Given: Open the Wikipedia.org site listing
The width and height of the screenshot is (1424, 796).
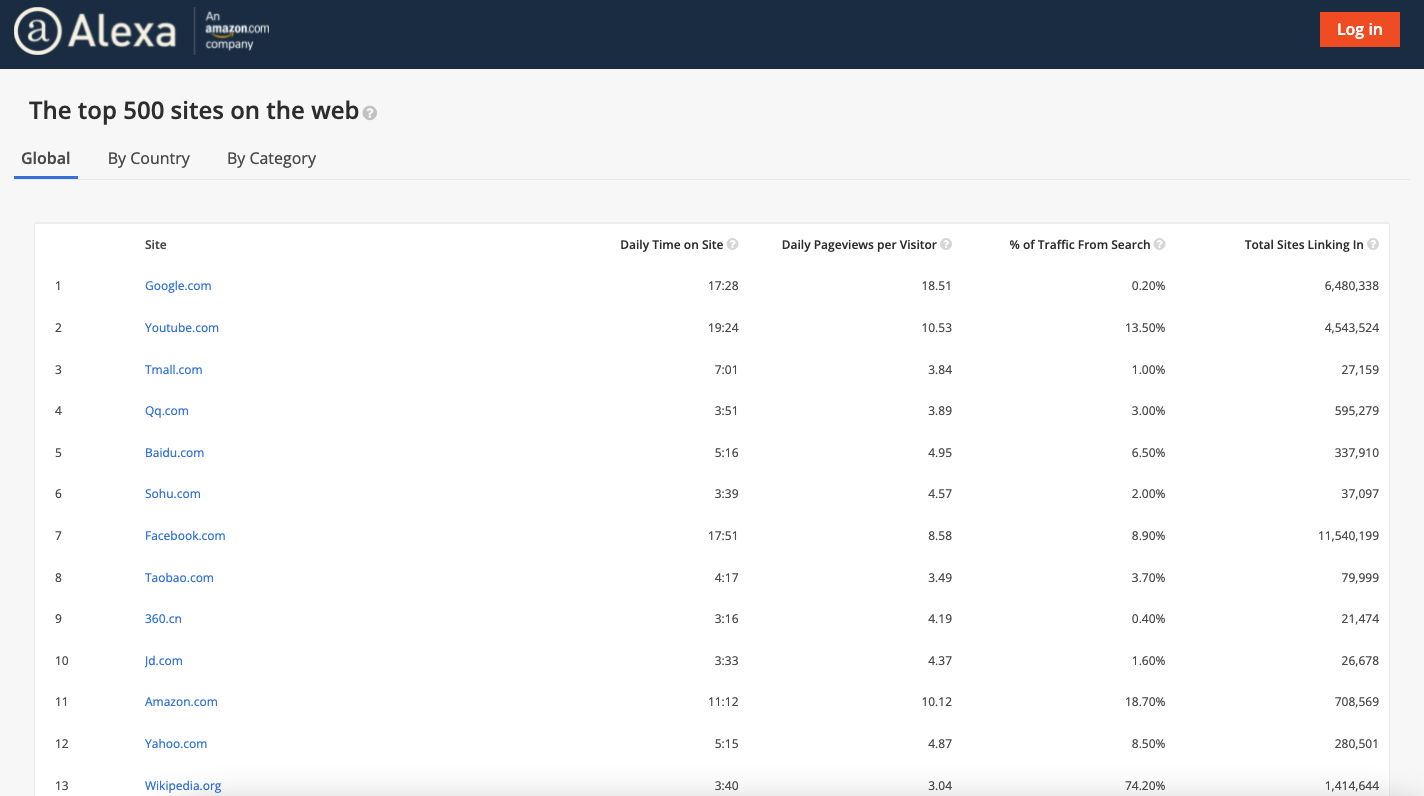Looking at the screenshot, I should (x=183, y=785).
